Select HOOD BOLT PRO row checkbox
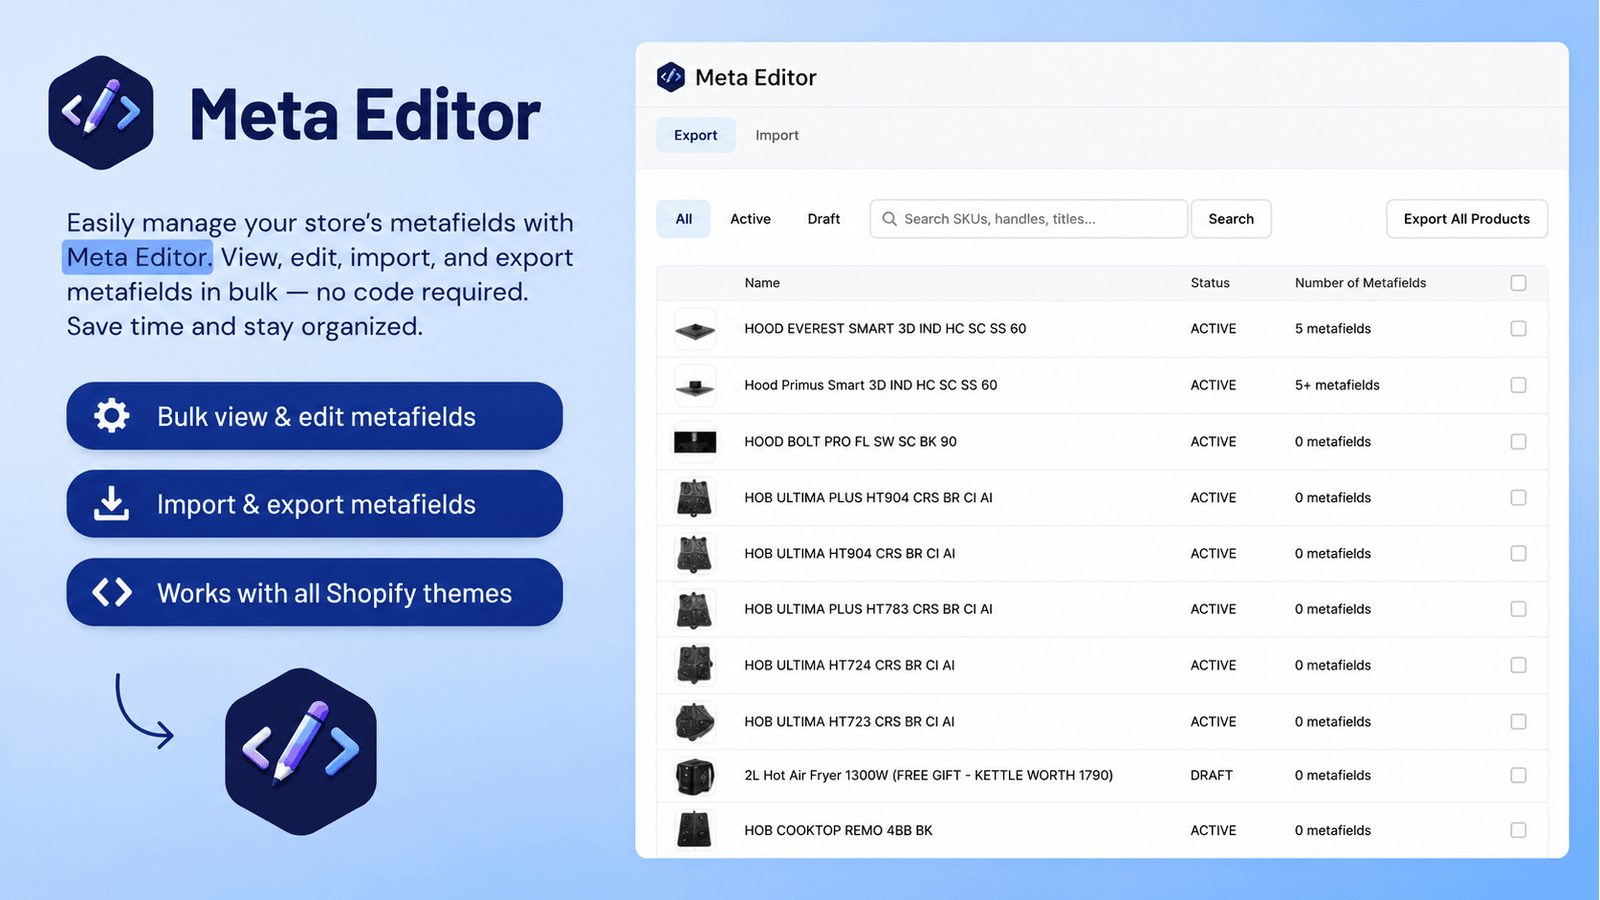 (1518, 441)
